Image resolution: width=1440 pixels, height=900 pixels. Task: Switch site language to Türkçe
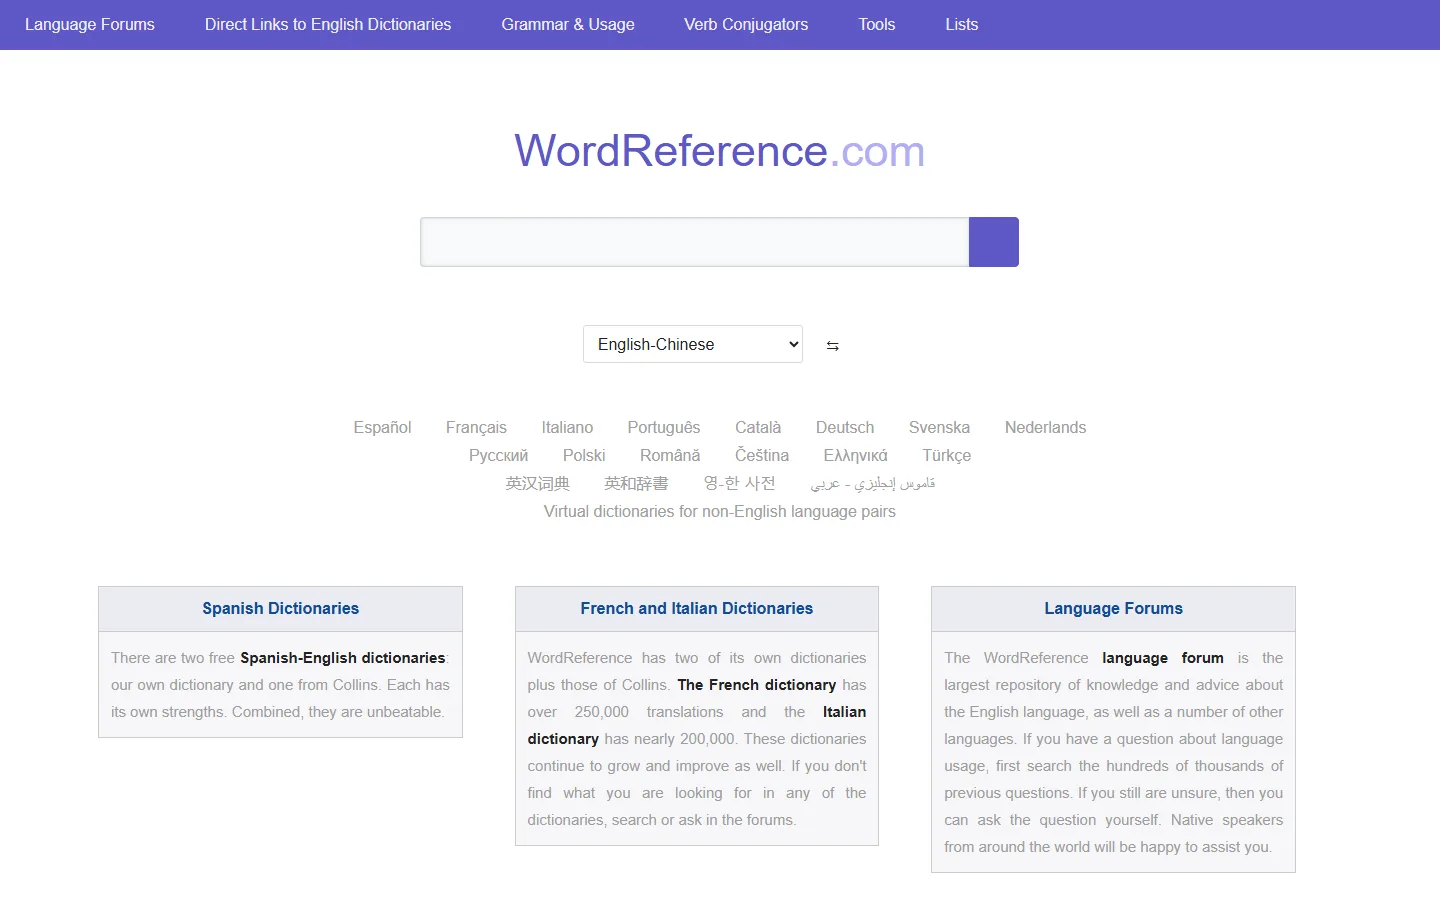coord(946,455)
